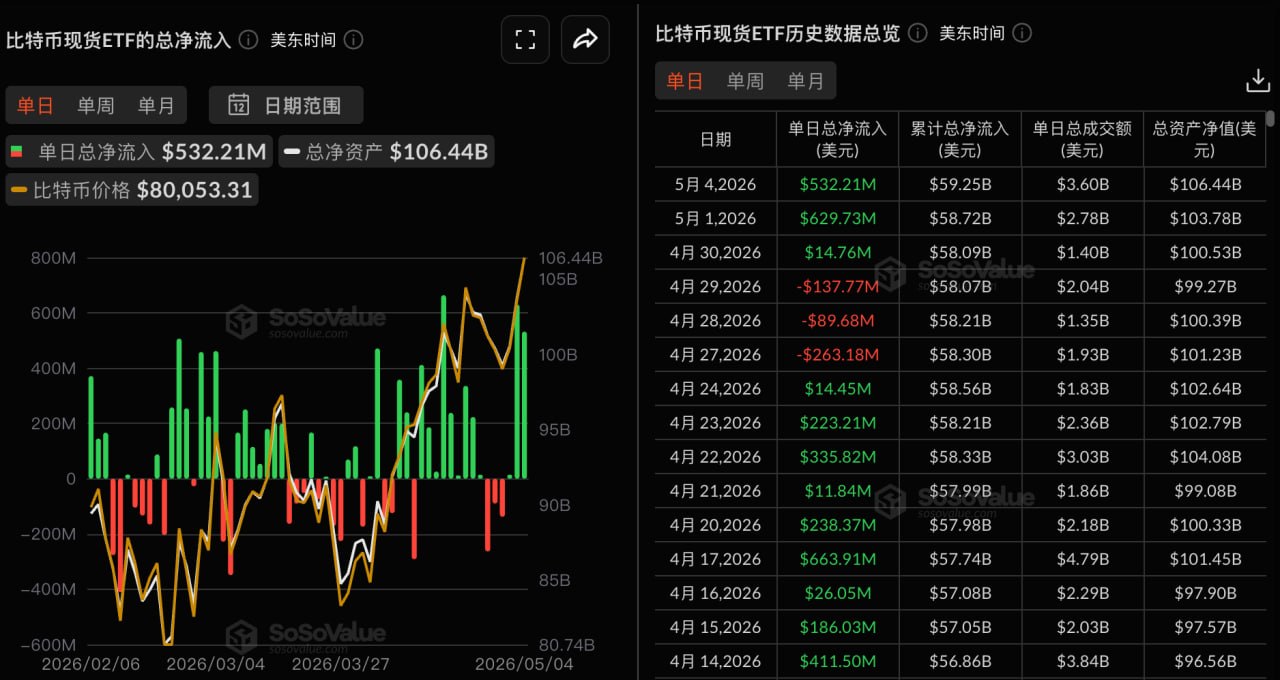The image size is (1280, 680).
Task: Click the $3.60B trading volume cell
Action: coord(1082,184)
